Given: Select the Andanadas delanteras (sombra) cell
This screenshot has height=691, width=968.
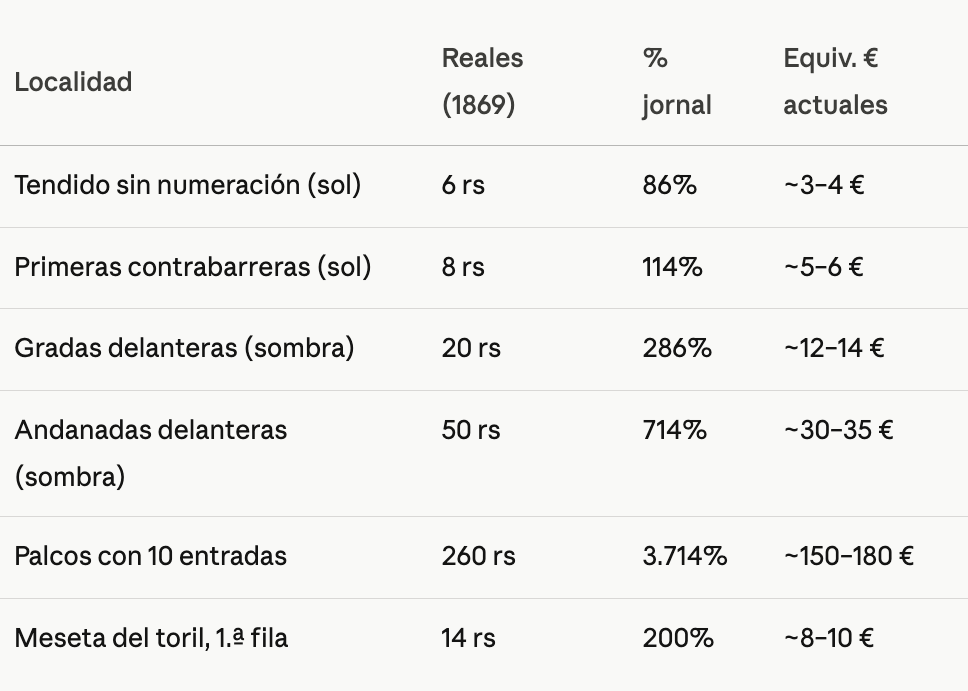Looking at the screenshot, I should [x=151, y=453].
